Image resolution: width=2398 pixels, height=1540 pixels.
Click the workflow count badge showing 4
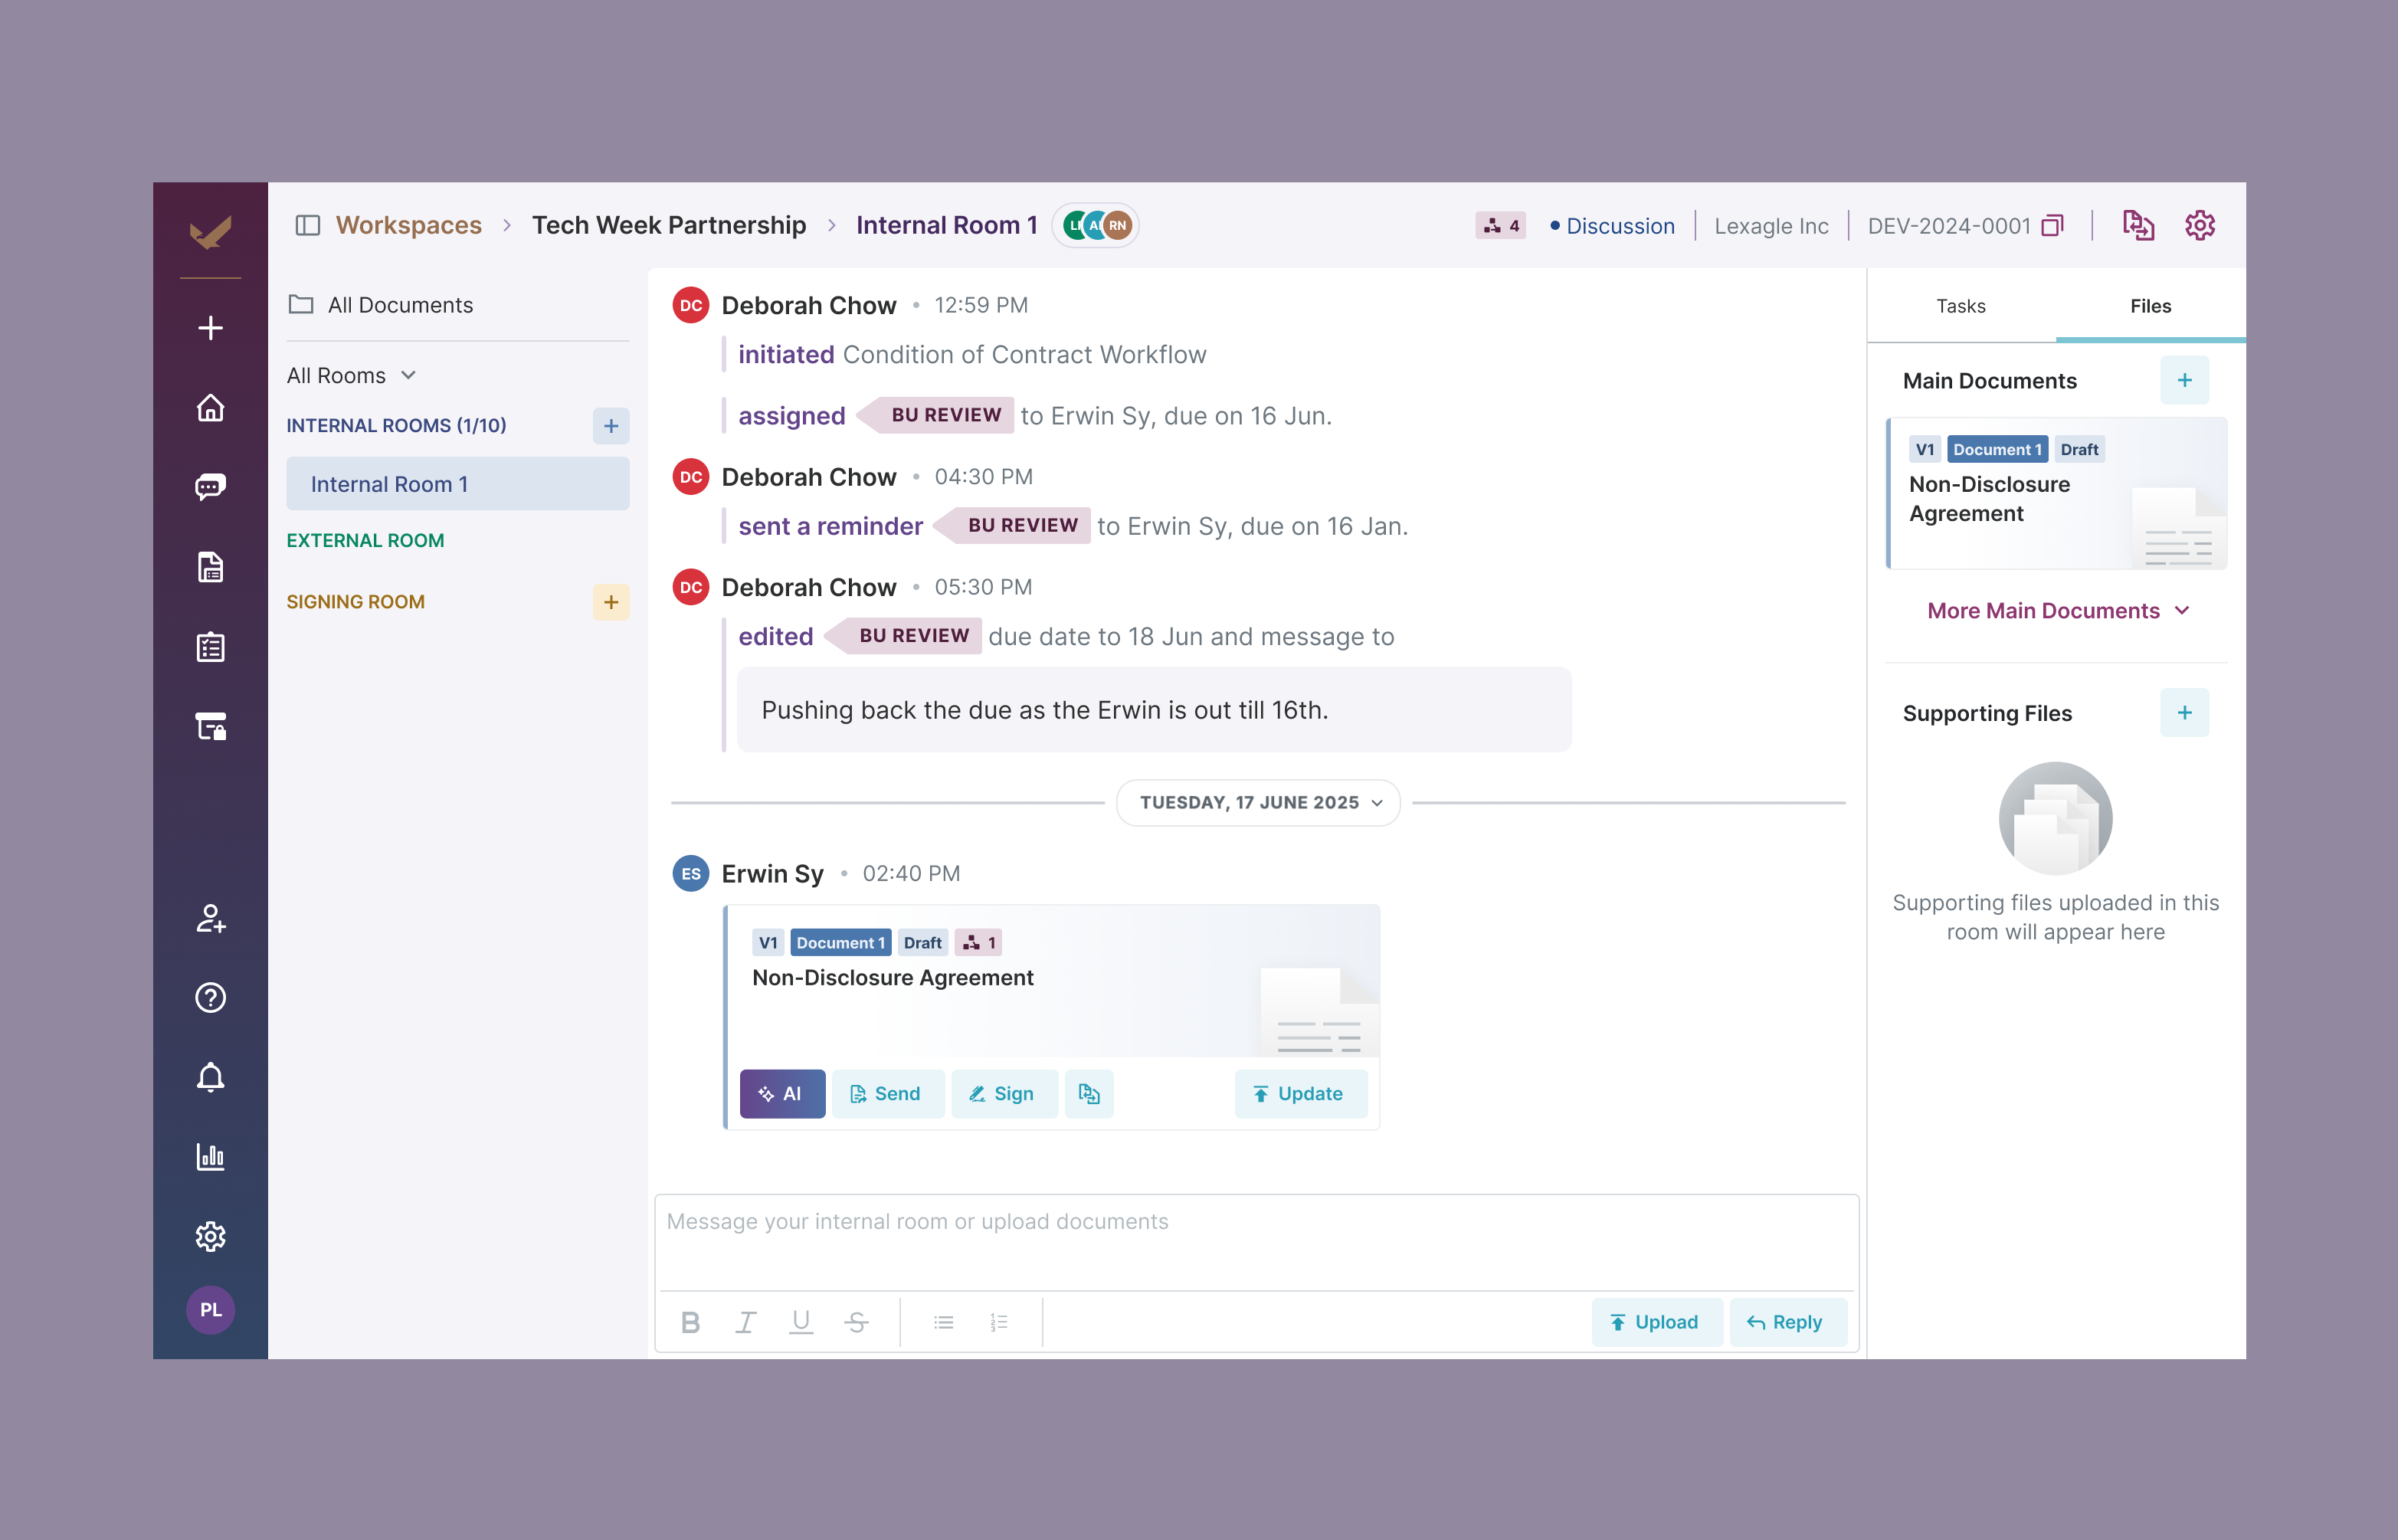[1501, 226]
